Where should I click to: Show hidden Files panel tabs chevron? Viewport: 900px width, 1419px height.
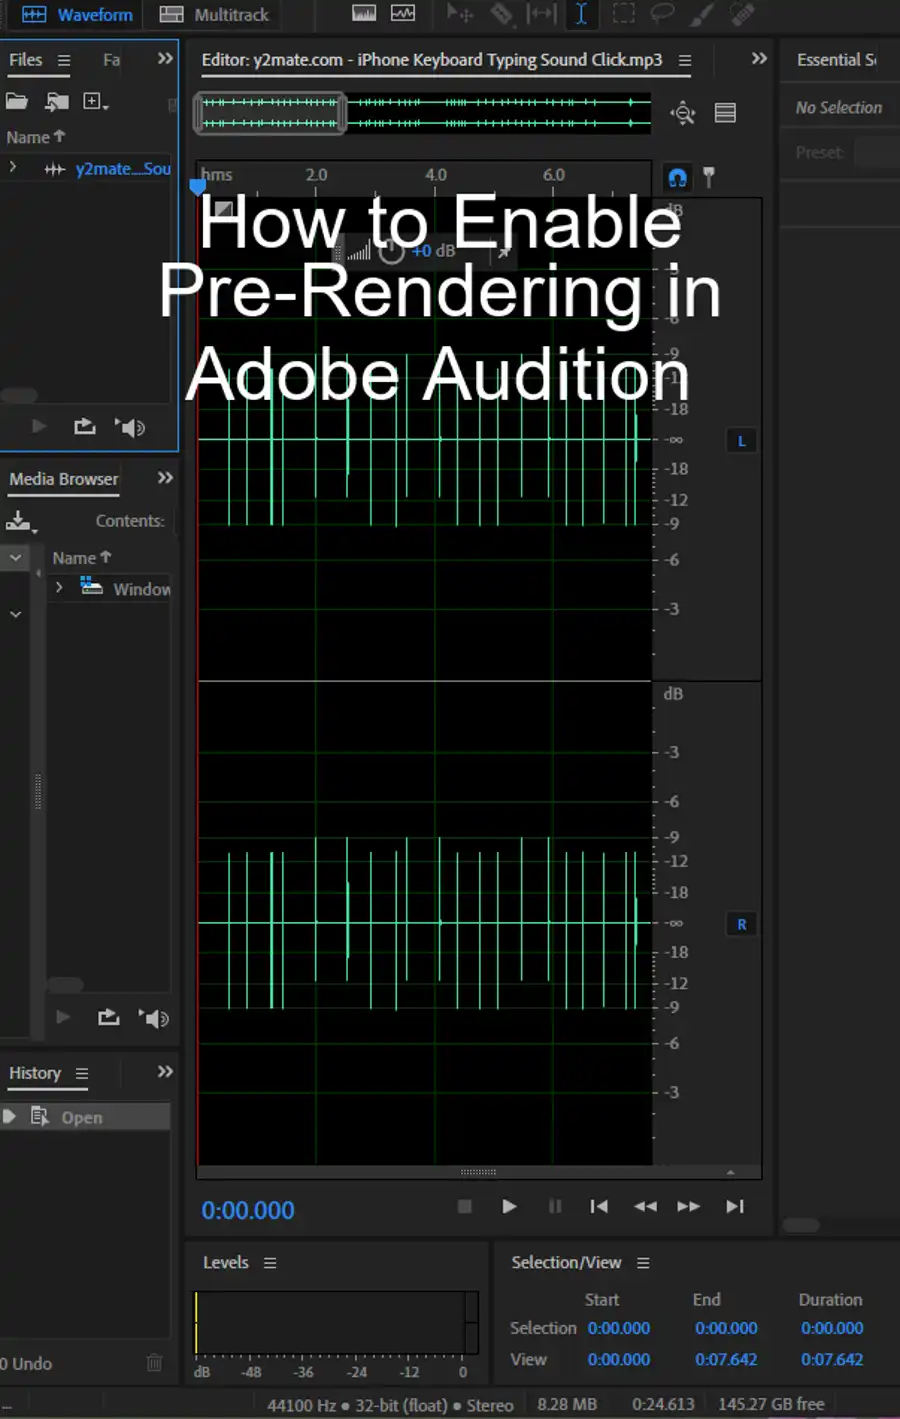pyautogui.click(x=165, y=59)
